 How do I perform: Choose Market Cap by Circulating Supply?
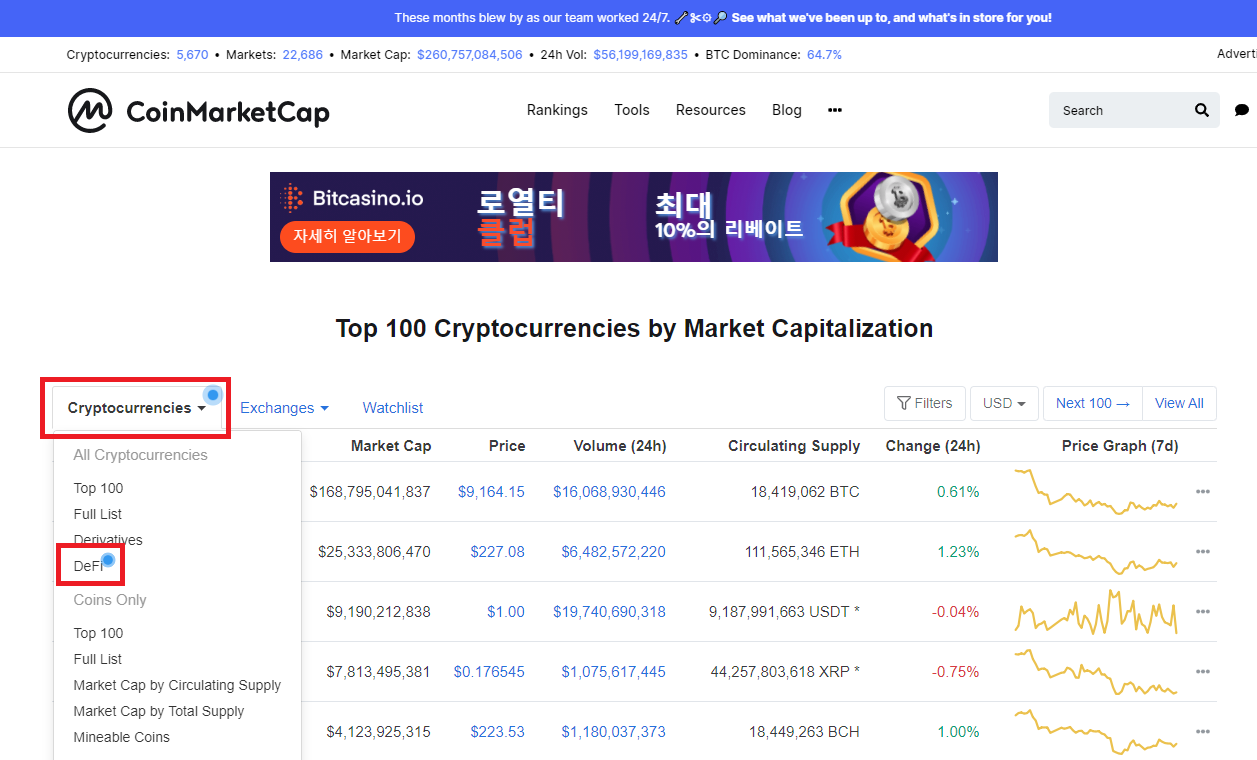pyautogui.click(x=177, y=685)
